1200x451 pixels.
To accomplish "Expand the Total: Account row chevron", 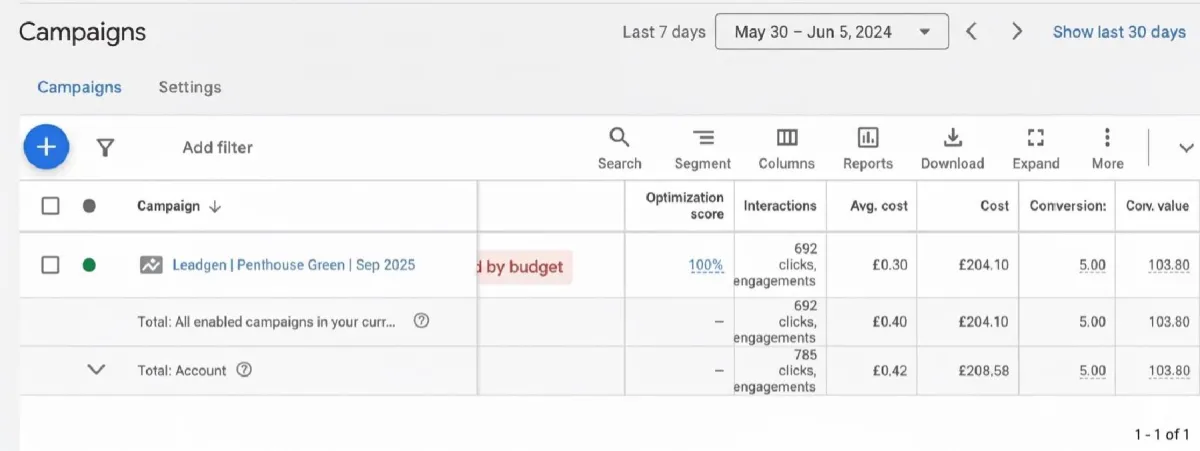I will (x=96, y=370).
